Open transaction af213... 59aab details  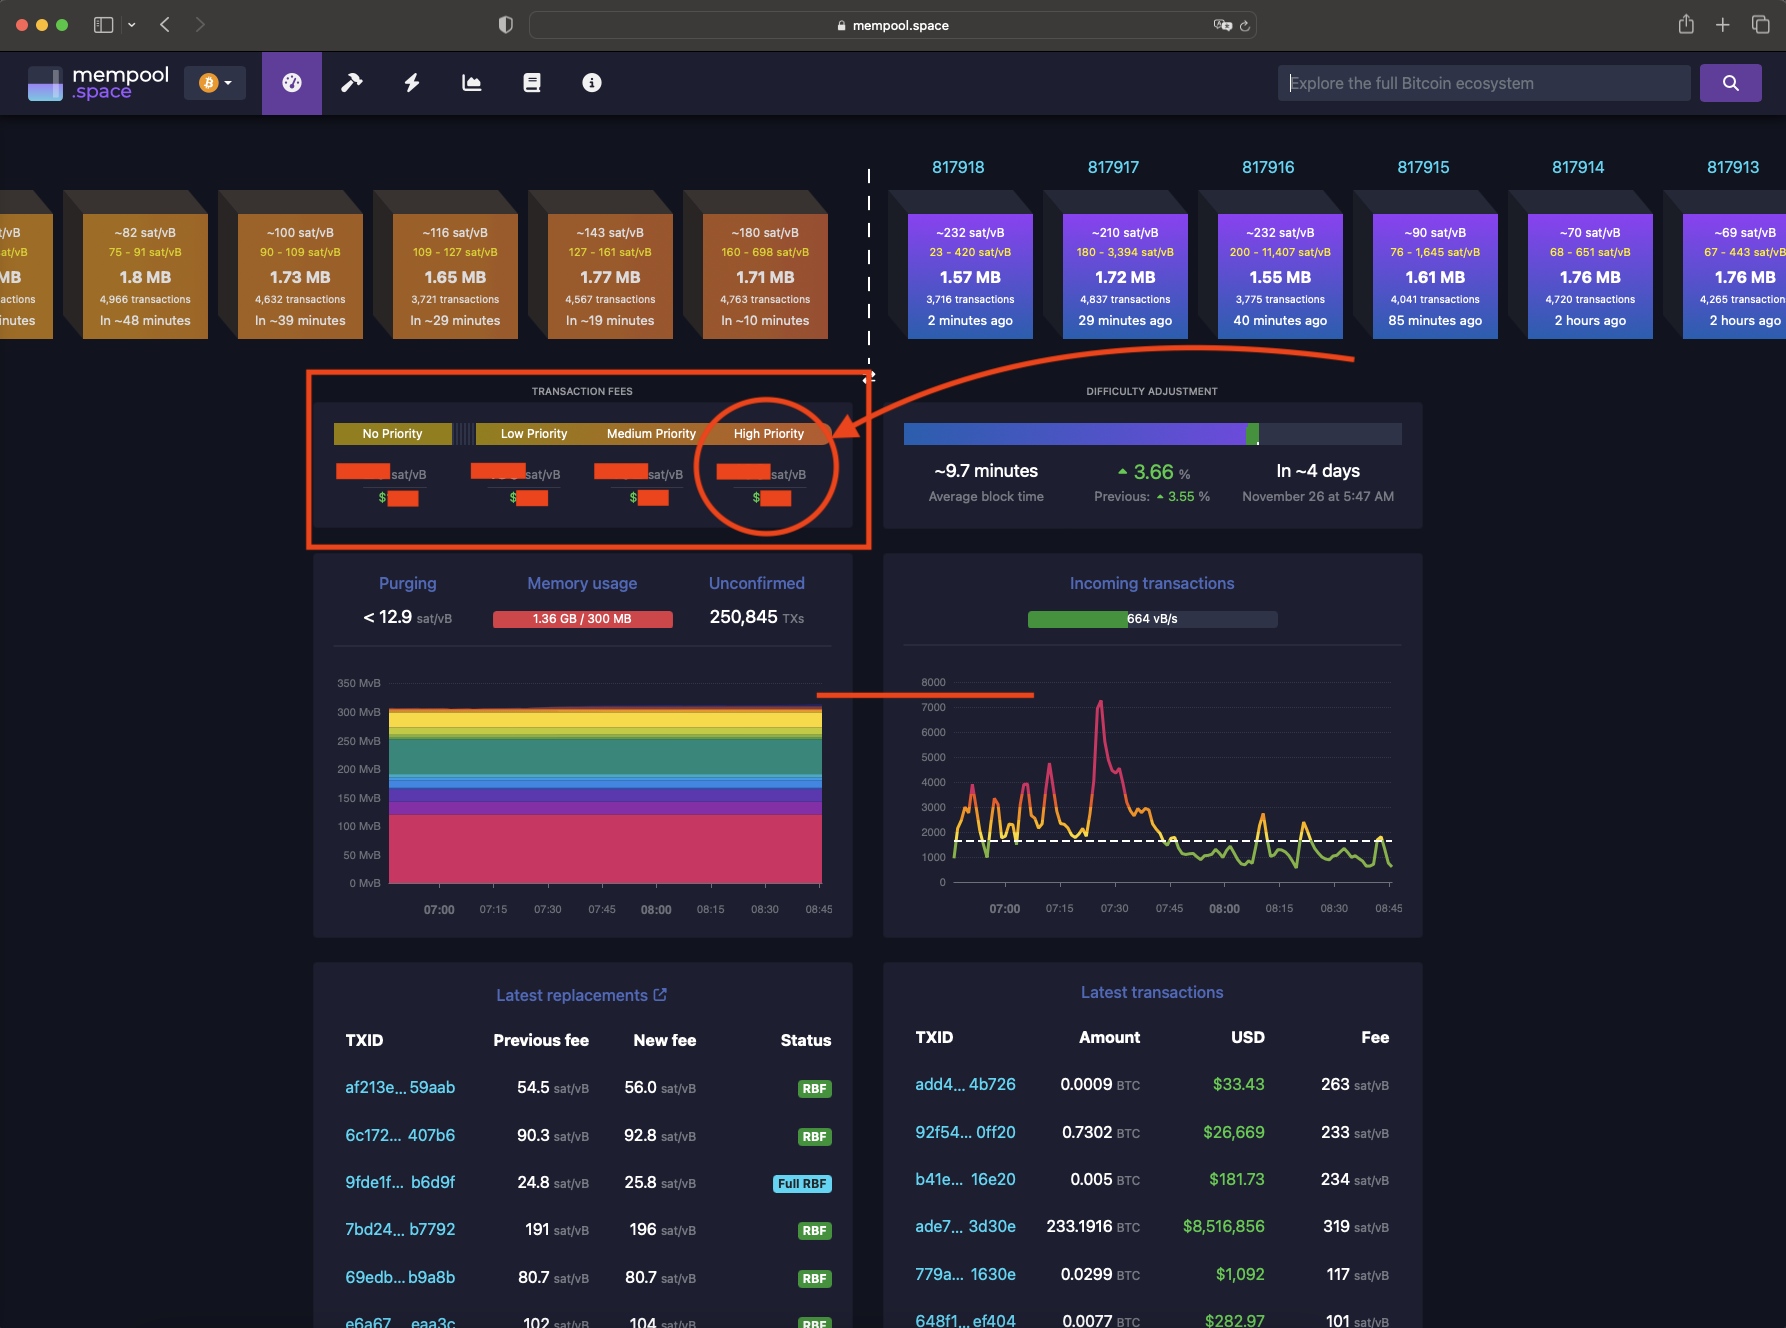click(400, 1087)
